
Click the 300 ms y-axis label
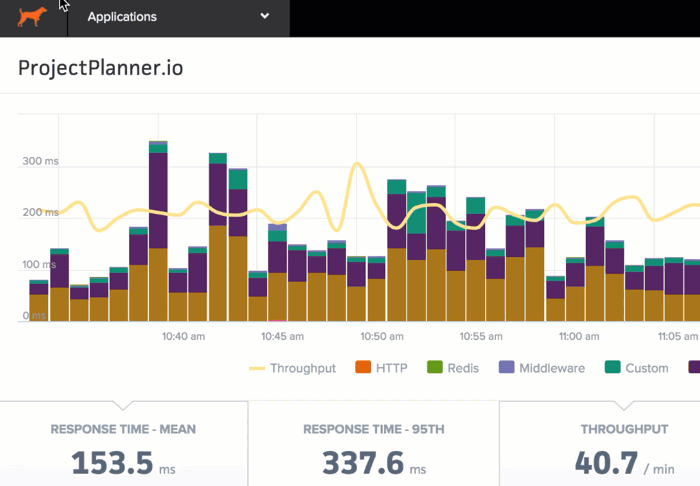40,161
